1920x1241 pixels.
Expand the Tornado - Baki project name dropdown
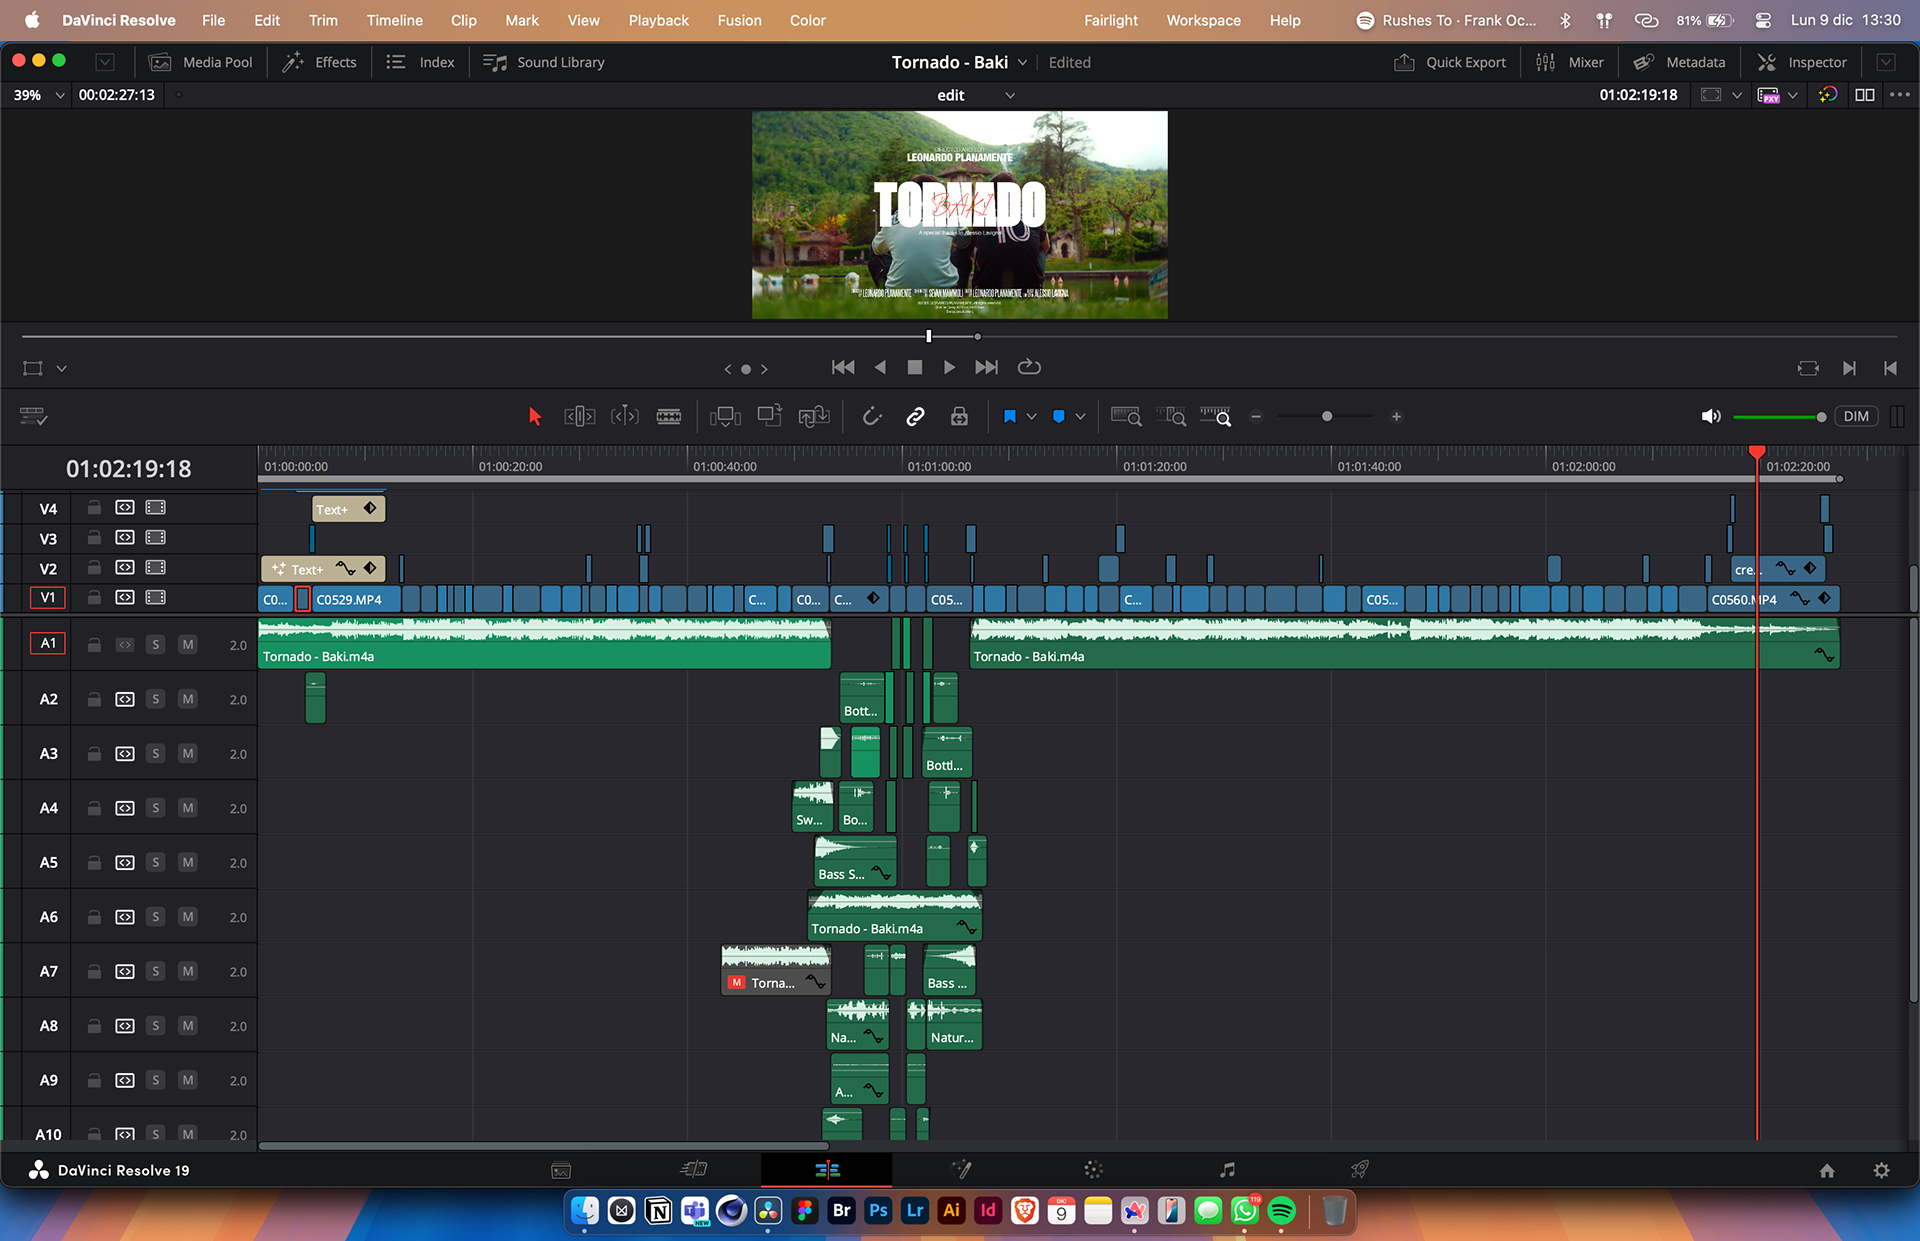[x=1022, y=62]
